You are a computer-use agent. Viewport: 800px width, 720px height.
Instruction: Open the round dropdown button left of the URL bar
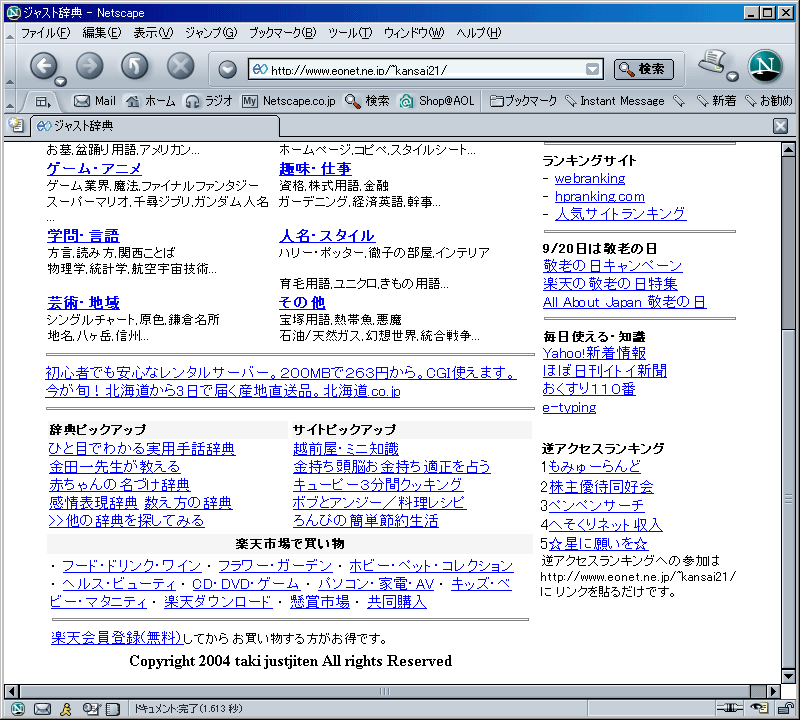coord(228,69)
